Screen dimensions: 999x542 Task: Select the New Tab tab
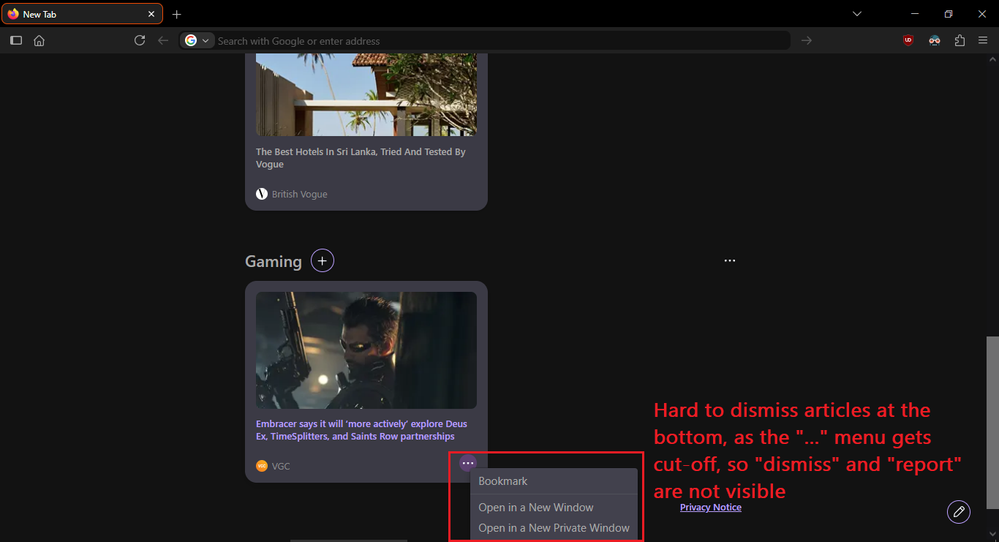click(x=82, y=14)
